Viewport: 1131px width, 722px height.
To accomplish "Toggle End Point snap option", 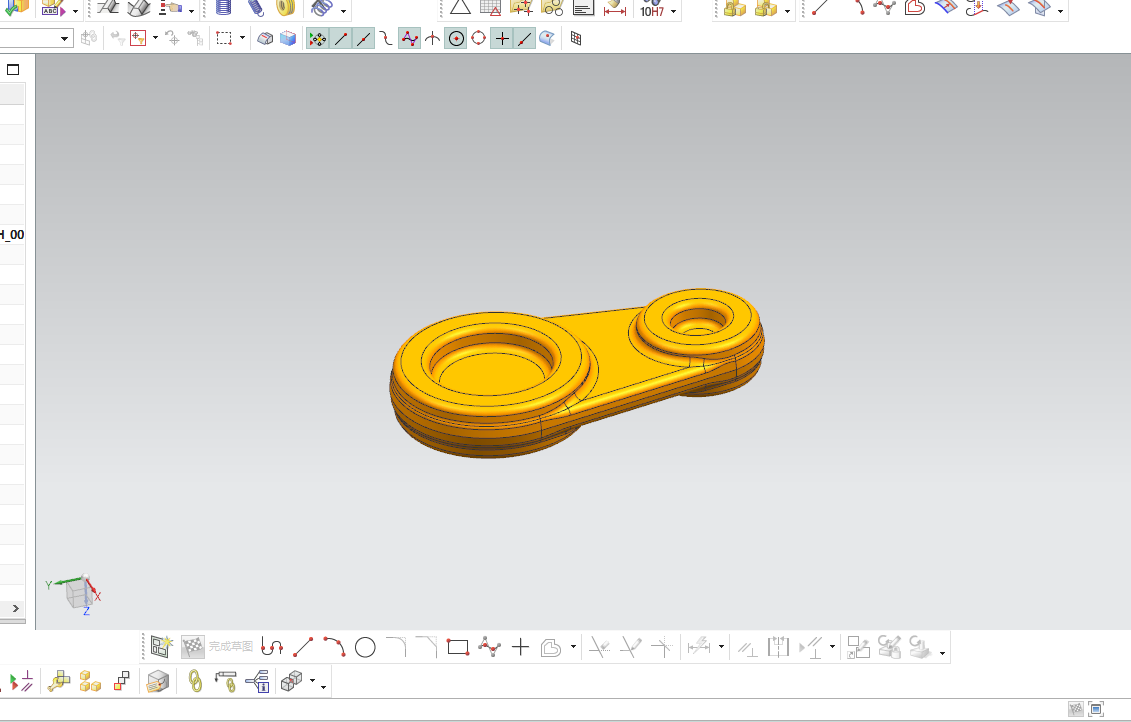I will 341,38.
